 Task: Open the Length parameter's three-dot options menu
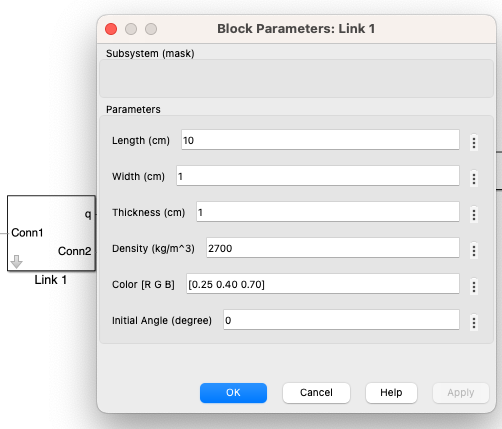(x=474, y=143)
